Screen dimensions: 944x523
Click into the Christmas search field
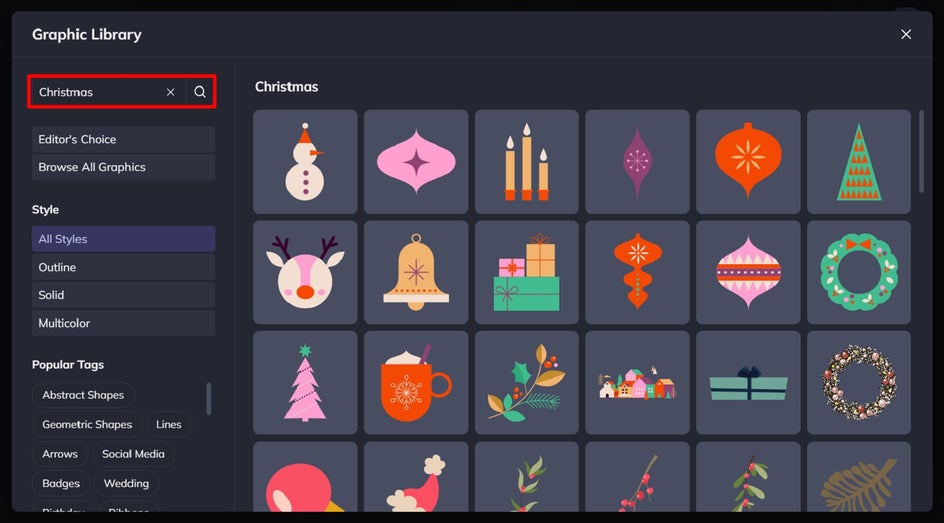[x=99, y=92]
